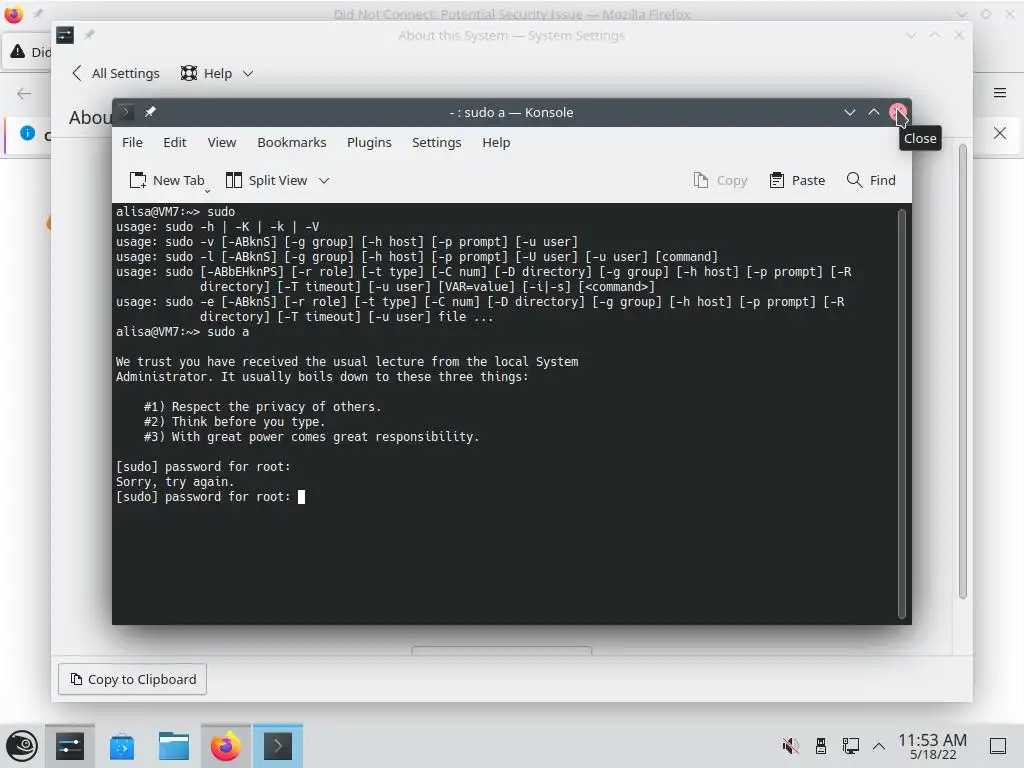Click the Copy toolbar button
Image resolution: width=1024 pixels, height=768 pixels.
(x=720, y=180)
